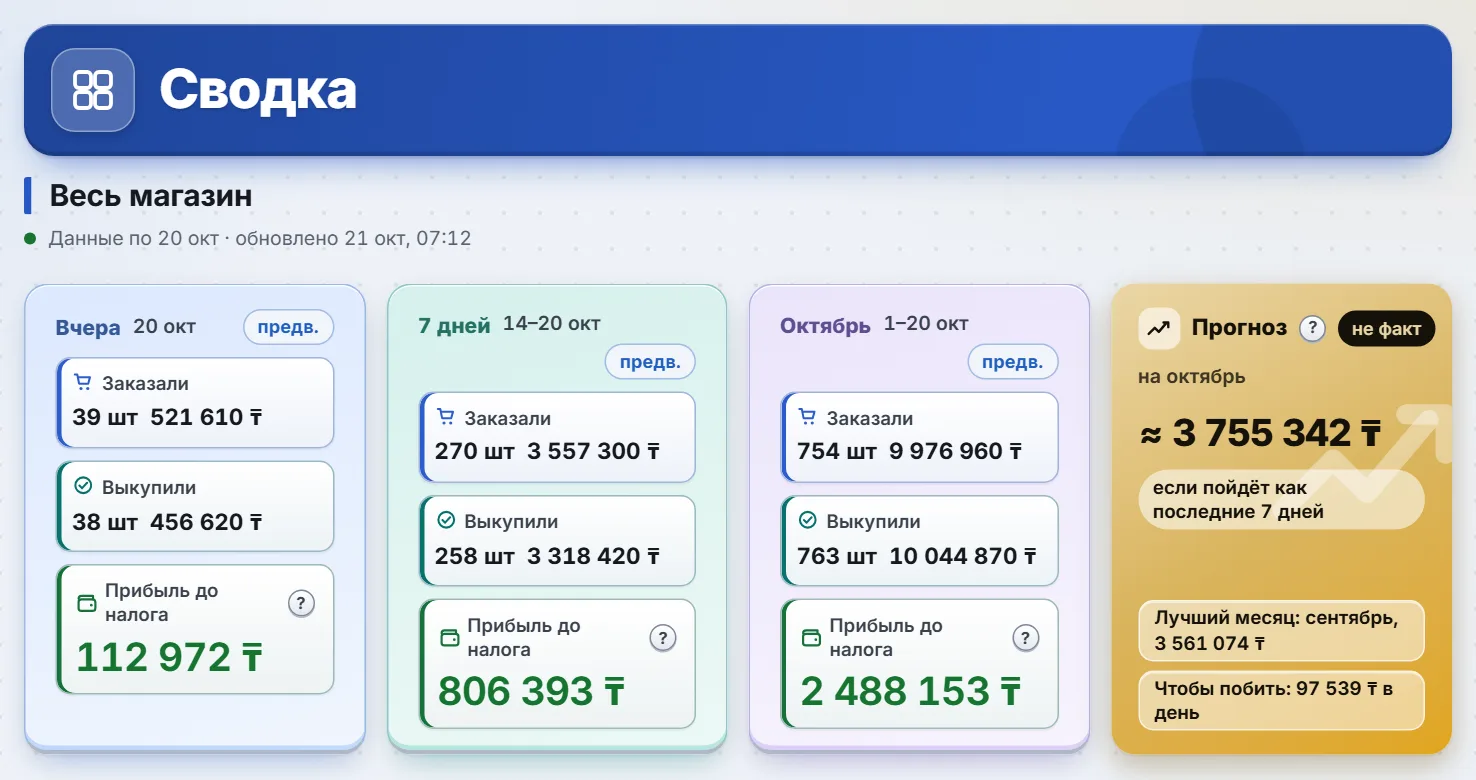Viewport: 1476px width, 780px height.
Task: Click the question mark next to Прогноз
Action: point(1312,328)
